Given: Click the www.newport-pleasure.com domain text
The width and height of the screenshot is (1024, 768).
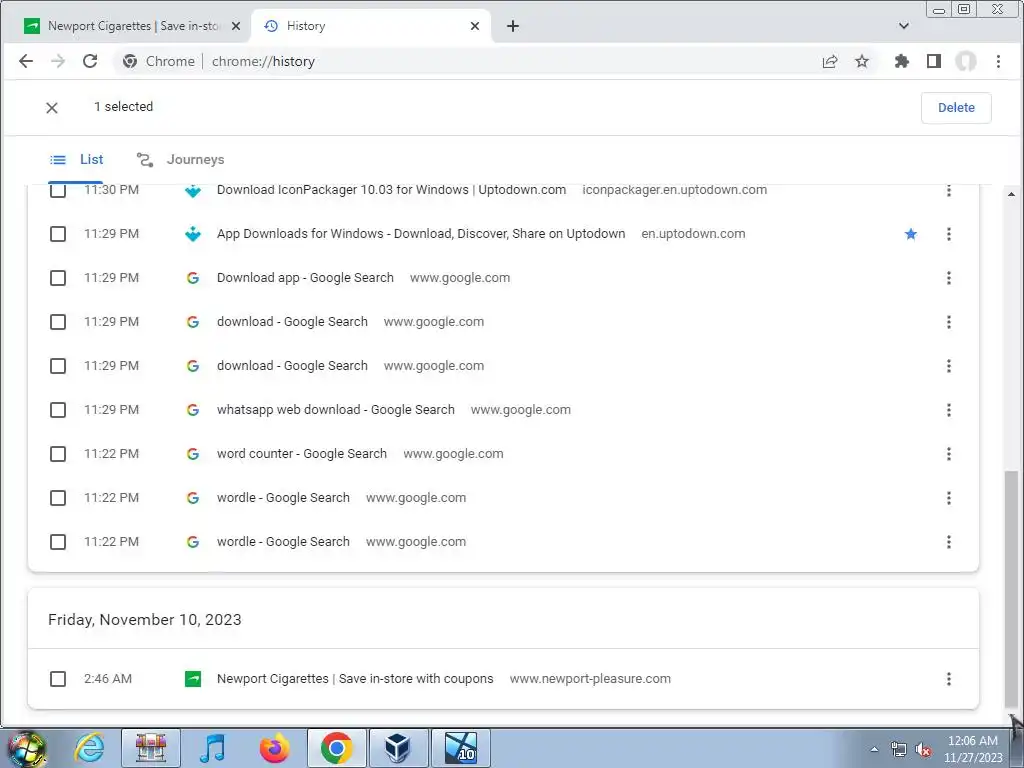Looking at the screenshot, I should pyautogui.click(x=590, y=679).
